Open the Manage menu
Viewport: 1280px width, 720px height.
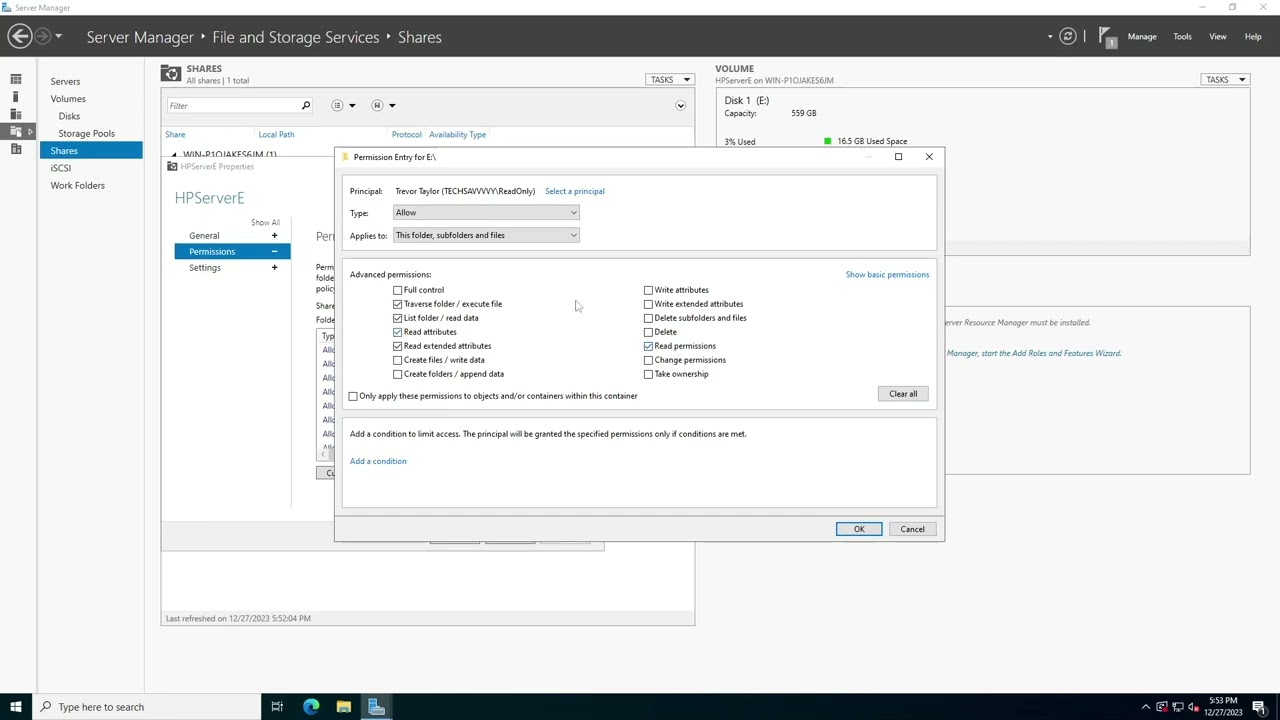tap(1142, 37)
